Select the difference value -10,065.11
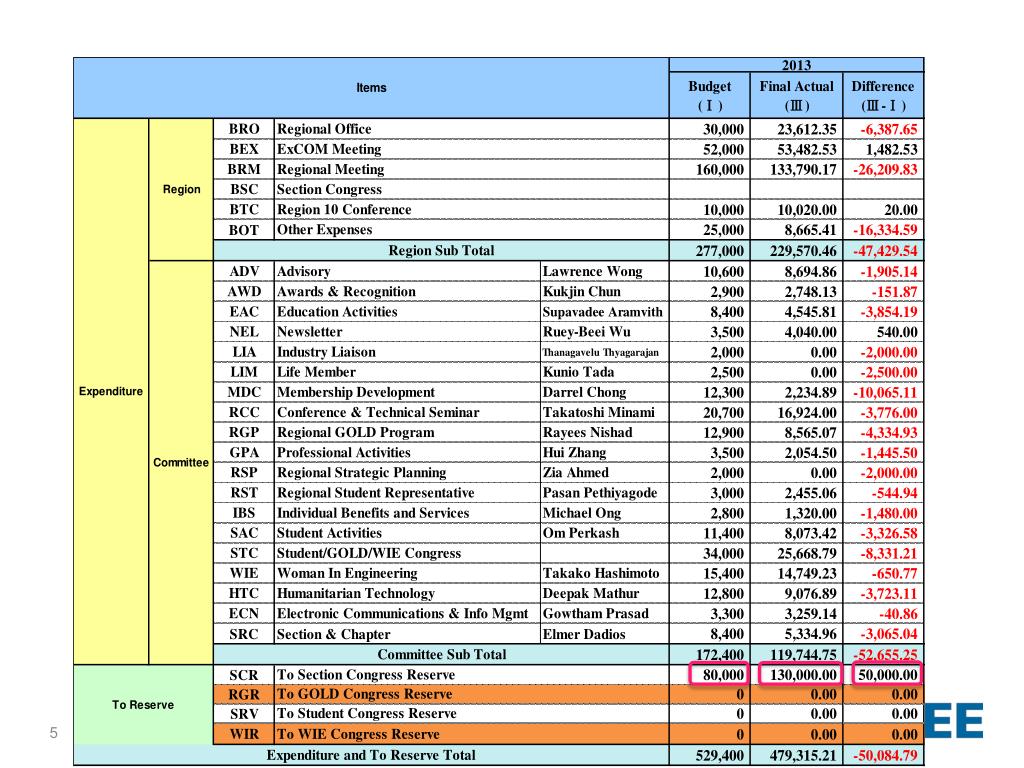The image size is (1024, 768). pyautogui.click(x=884, y=392)
